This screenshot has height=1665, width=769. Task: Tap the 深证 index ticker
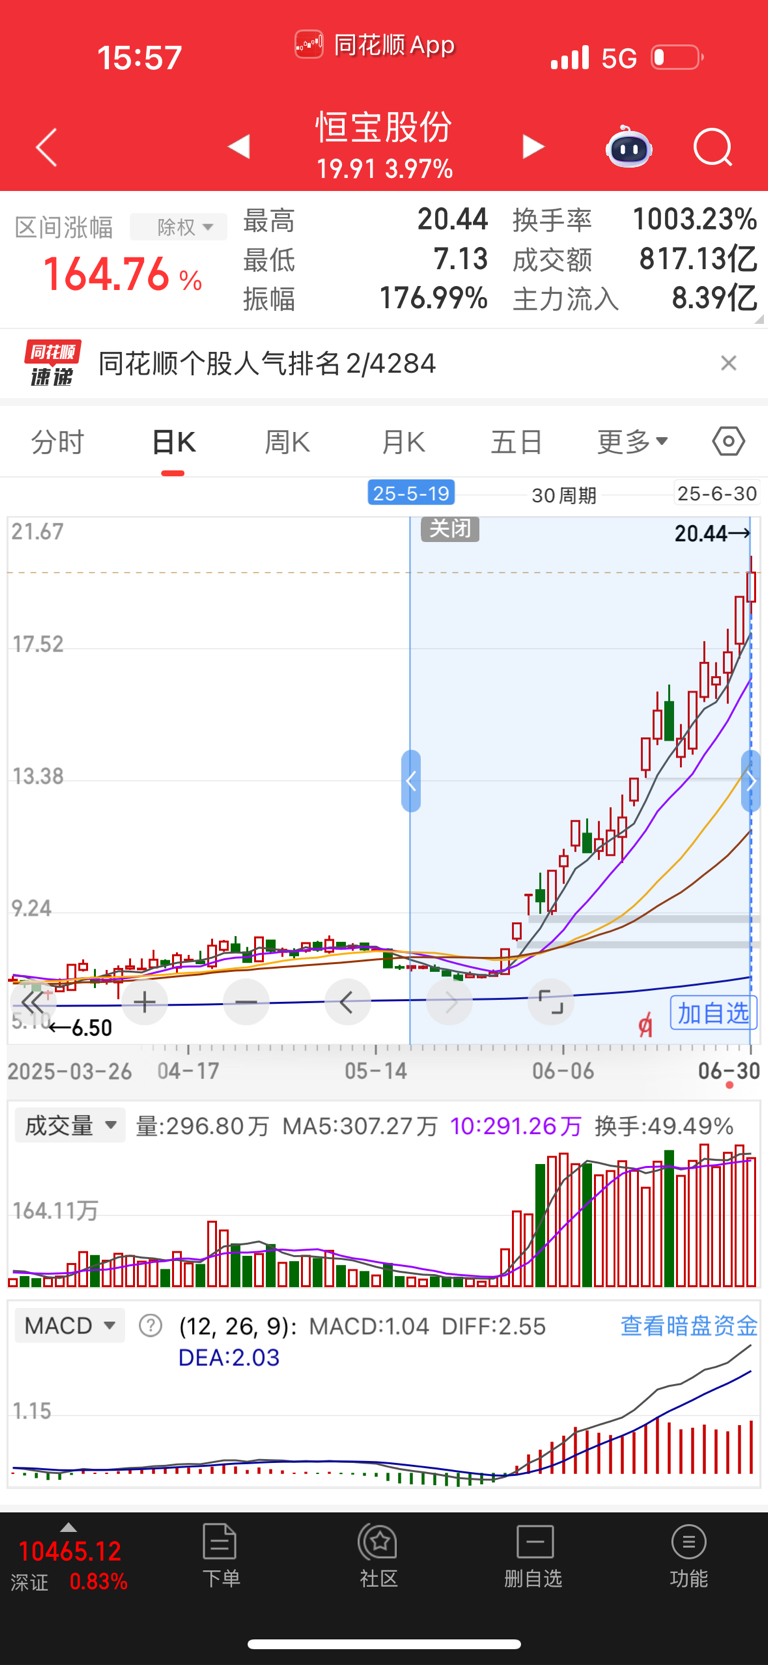(x=69, y=1566)
